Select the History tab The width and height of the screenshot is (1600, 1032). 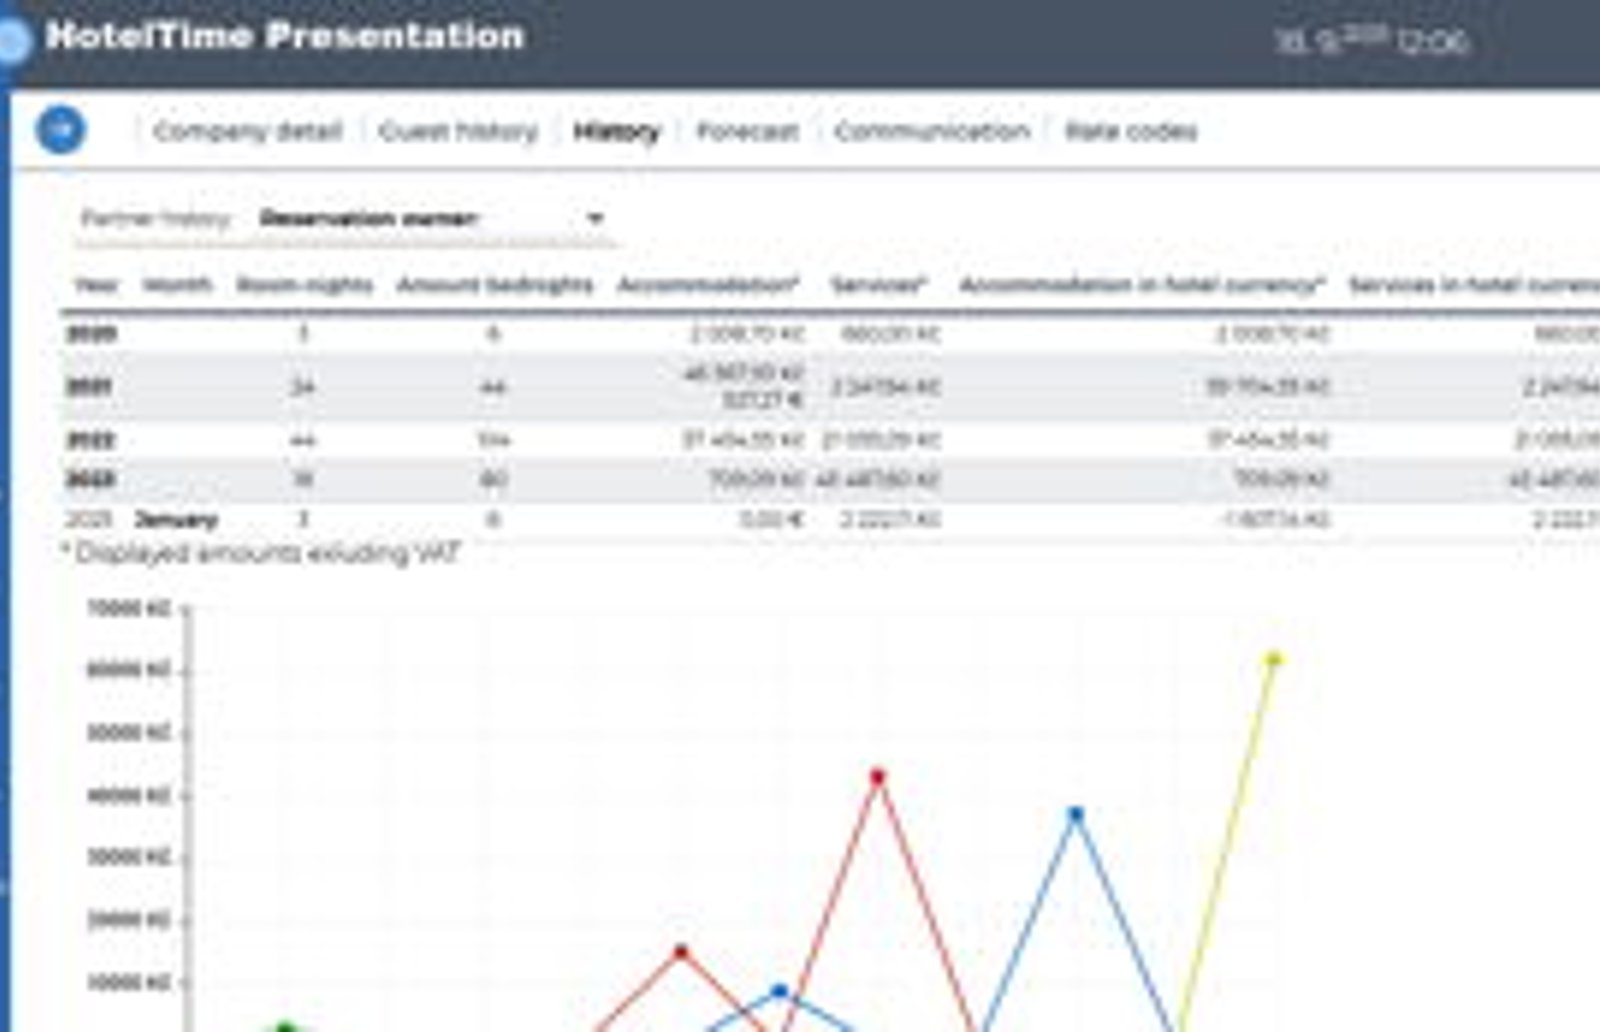pos(616,131)
